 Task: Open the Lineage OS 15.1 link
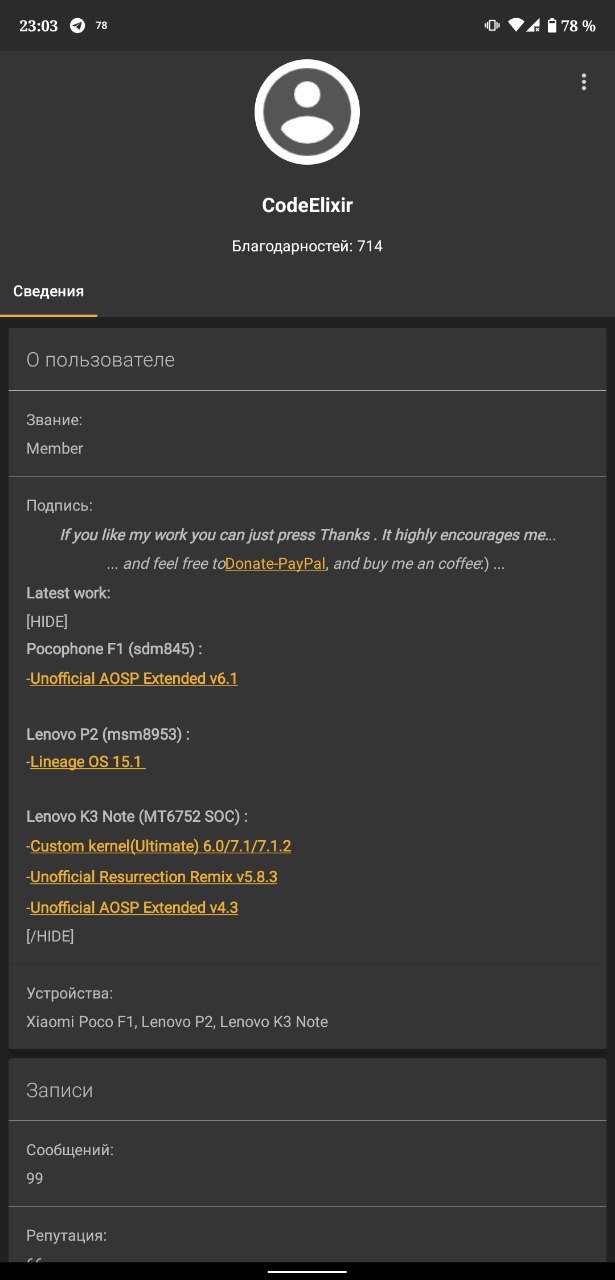[x=88, y=762]
